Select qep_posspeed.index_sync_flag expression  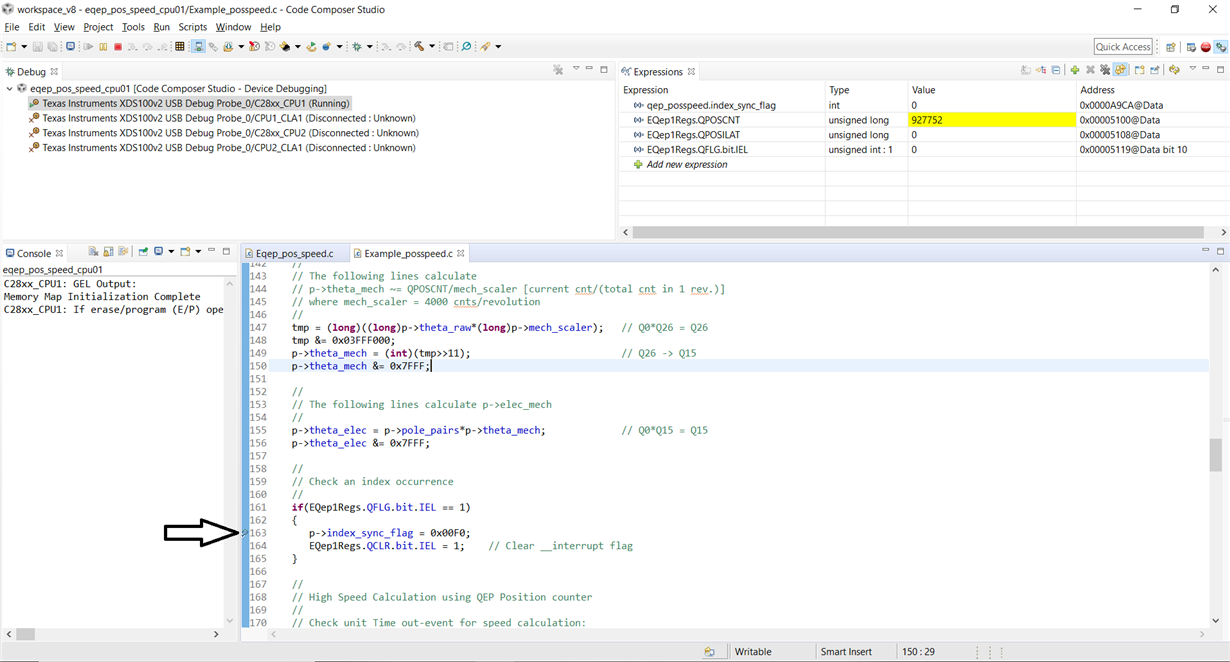click(711, 105)
